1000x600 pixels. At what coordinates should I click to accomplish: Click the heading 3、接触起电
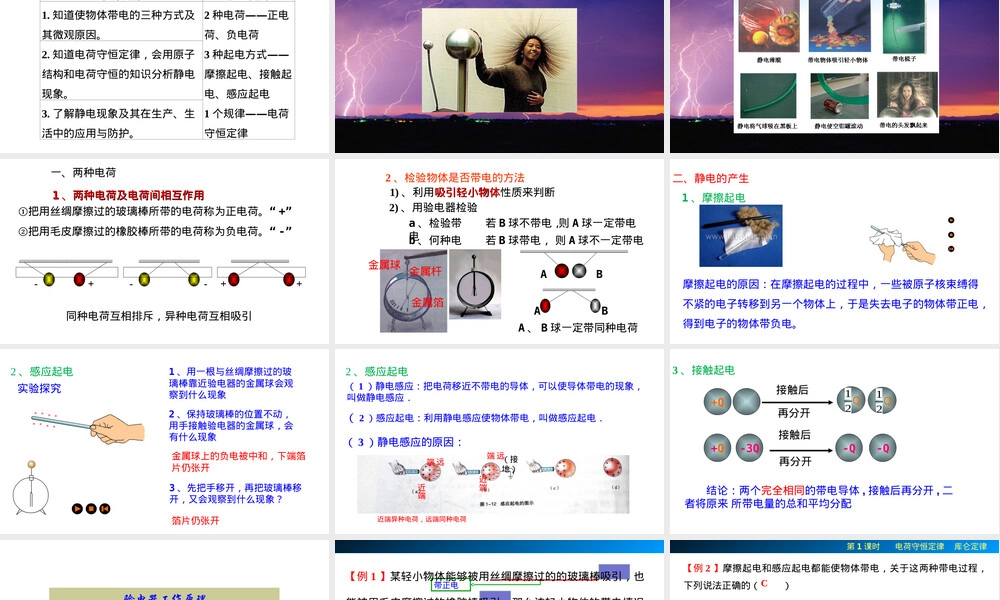coord(703,370)
